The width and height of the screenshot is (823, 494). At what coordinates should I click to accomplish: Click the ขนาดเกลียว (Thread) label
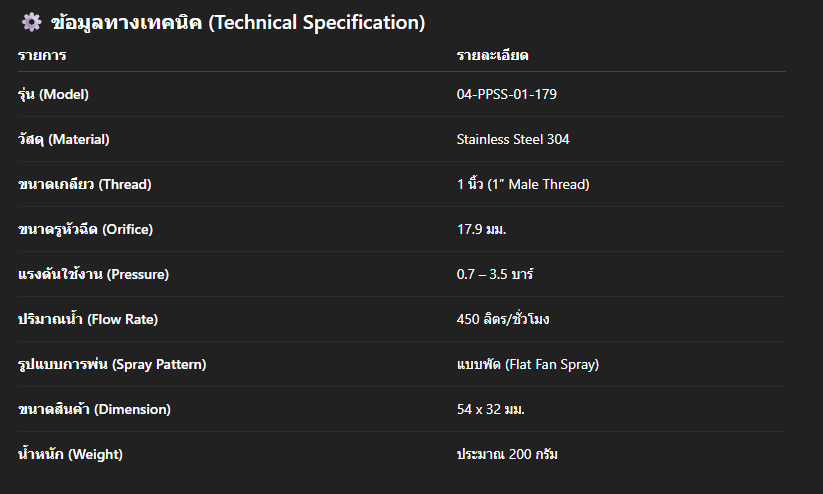(x=85, y=185)
